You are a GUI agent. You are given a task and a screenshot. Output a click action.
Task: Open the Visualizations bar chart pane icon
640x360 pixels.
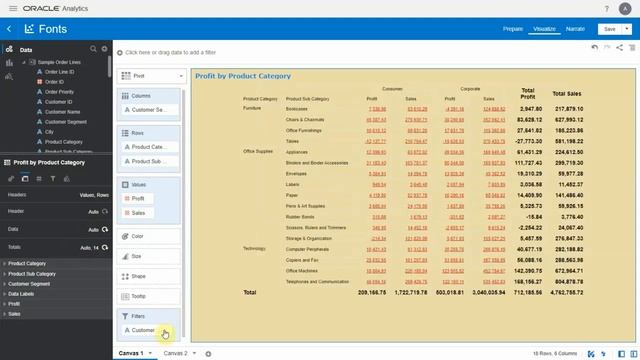click(9, 63)
